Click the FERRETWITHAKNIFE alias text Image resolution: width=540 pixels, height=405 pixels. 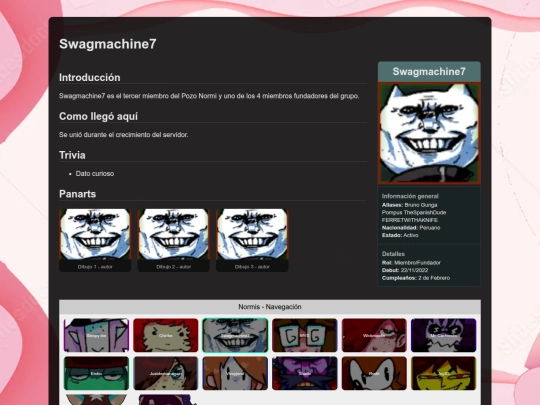click(x=410, y=220)
